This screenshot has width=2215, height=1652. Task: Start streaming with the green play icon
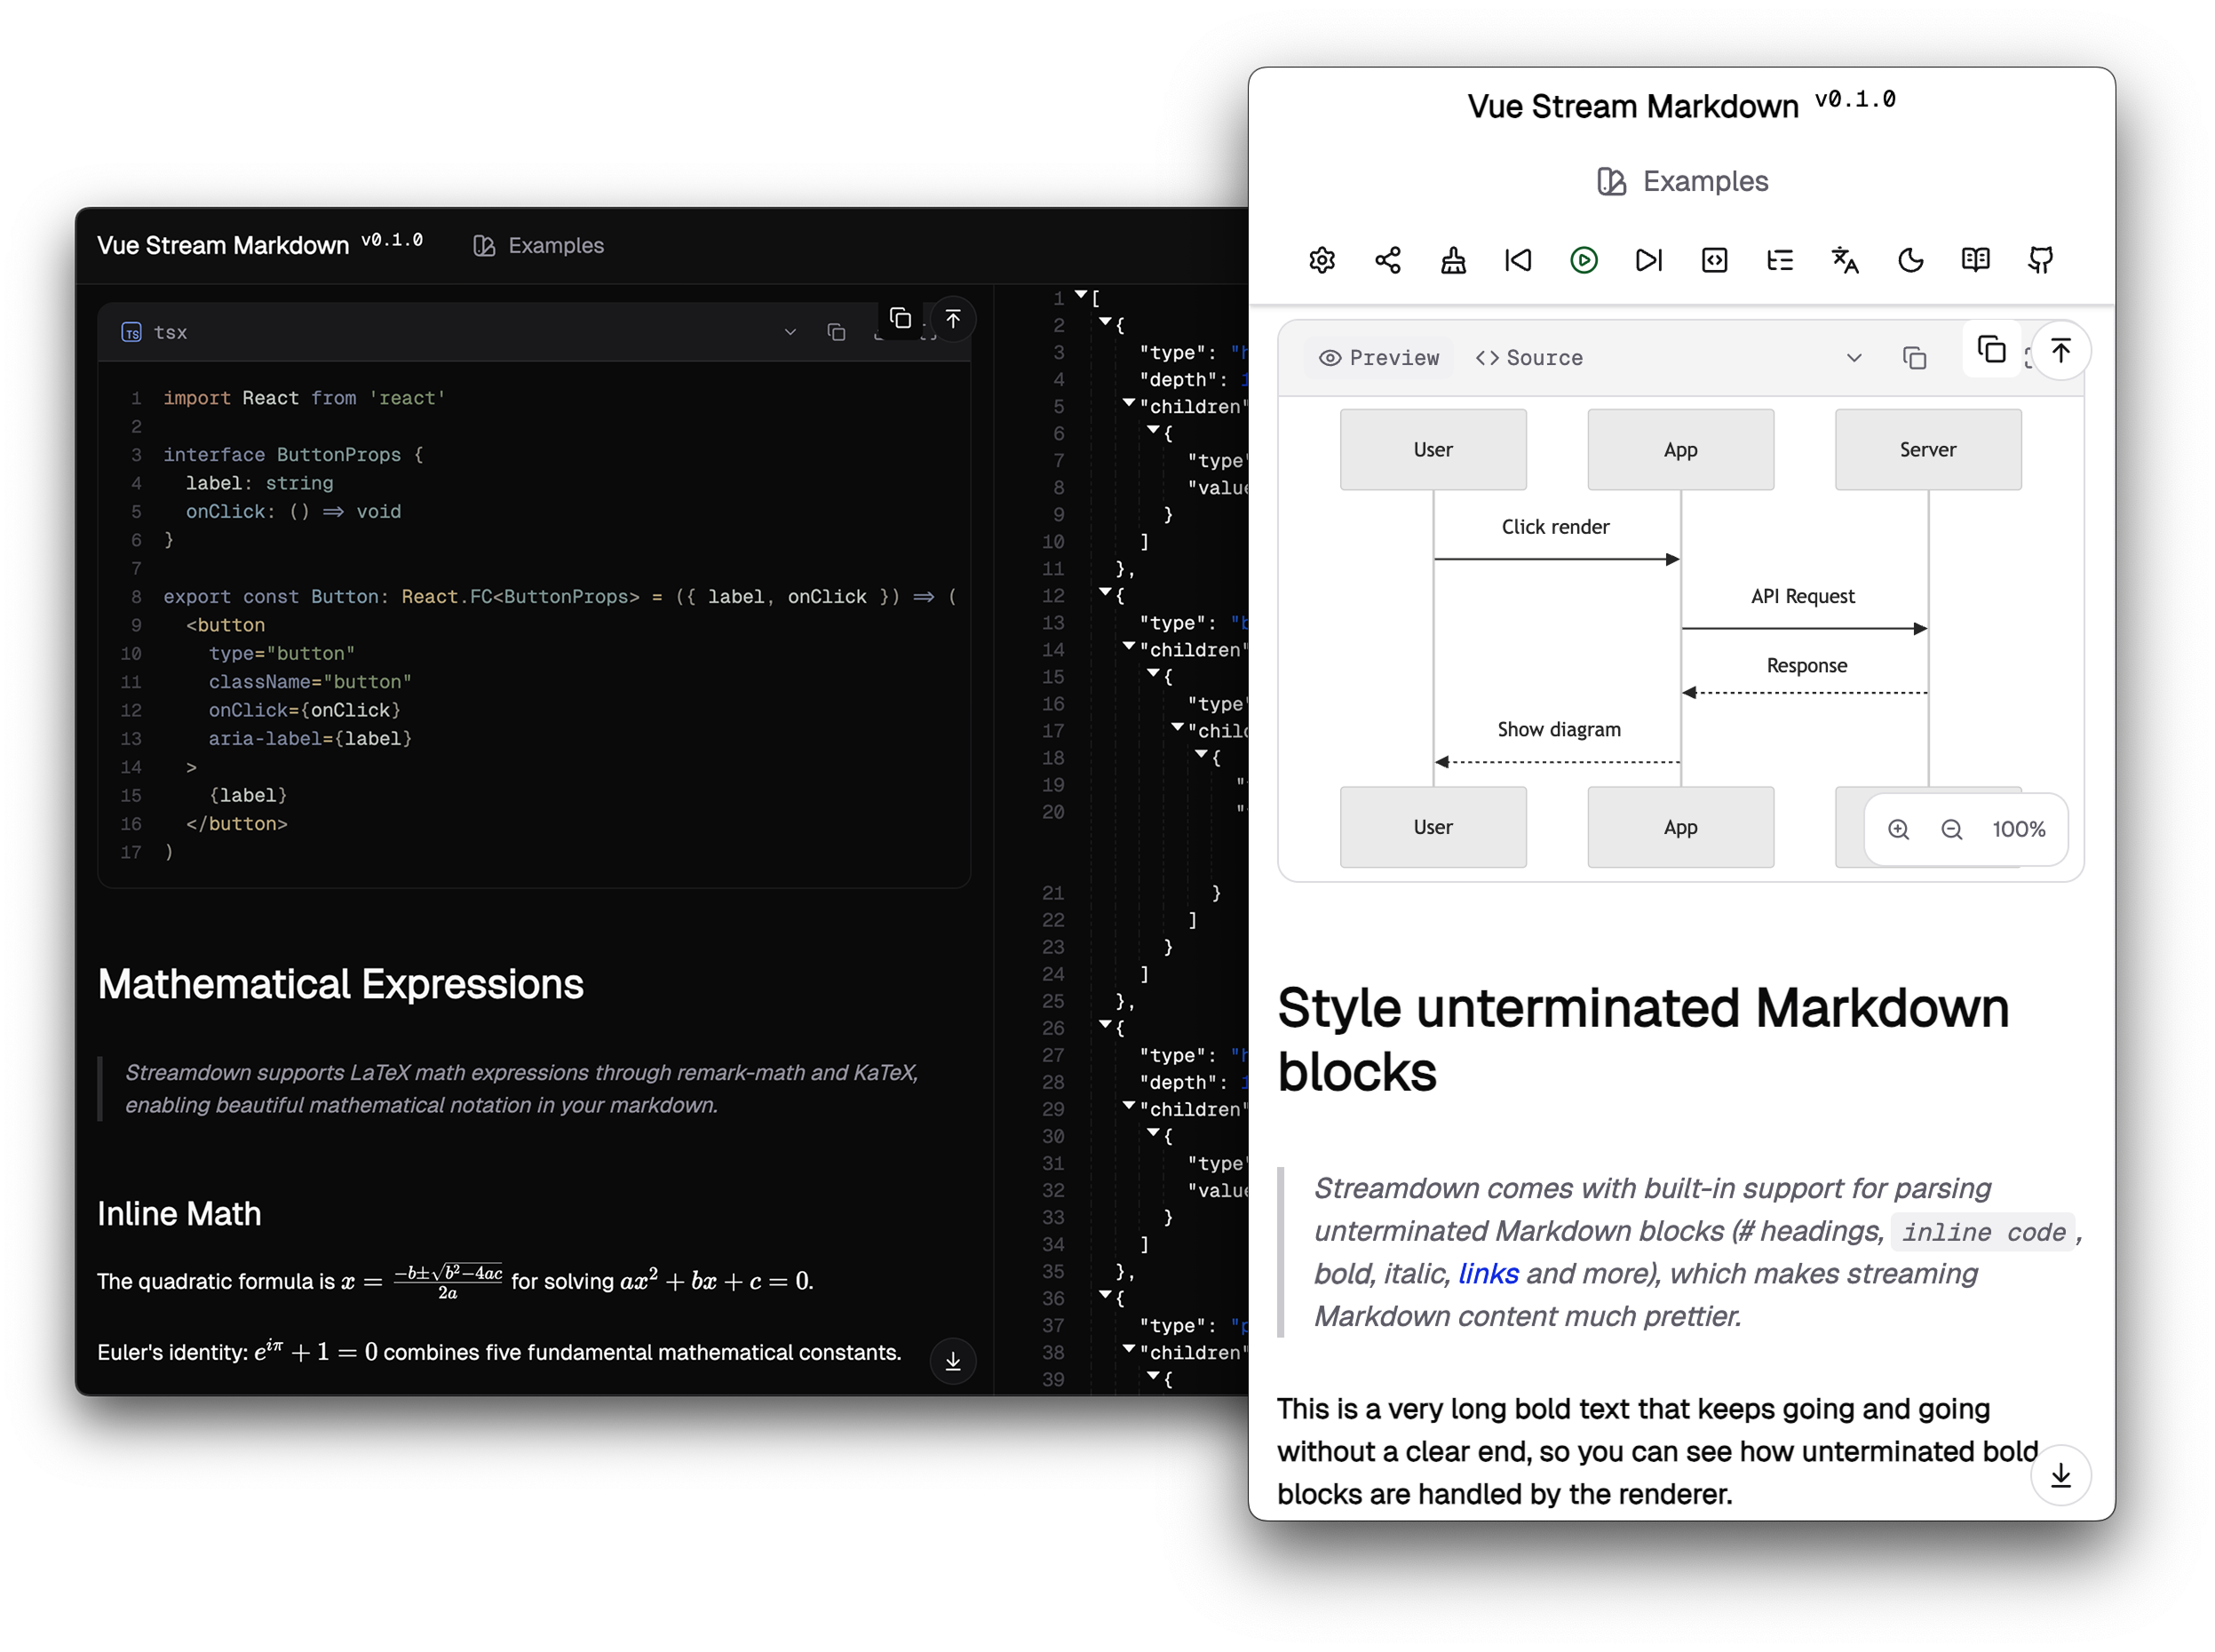point(1584,260)
